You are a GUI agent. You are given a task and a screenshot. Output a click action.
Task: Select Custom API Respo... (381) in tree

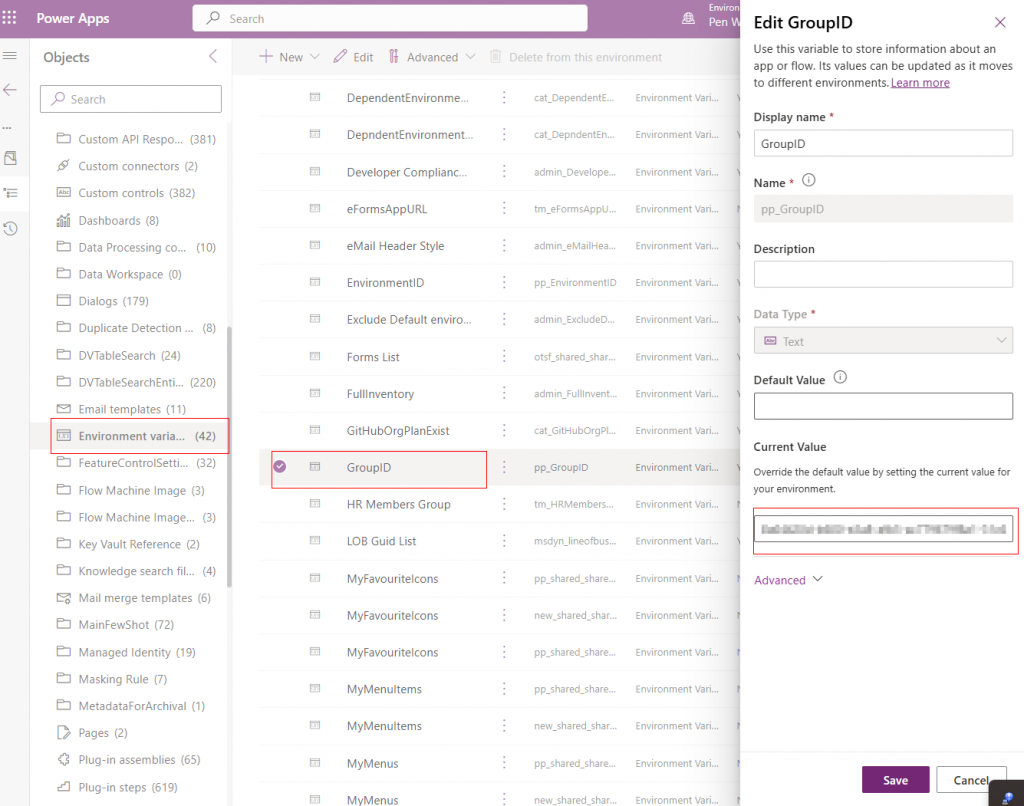[x=136, y=139]
